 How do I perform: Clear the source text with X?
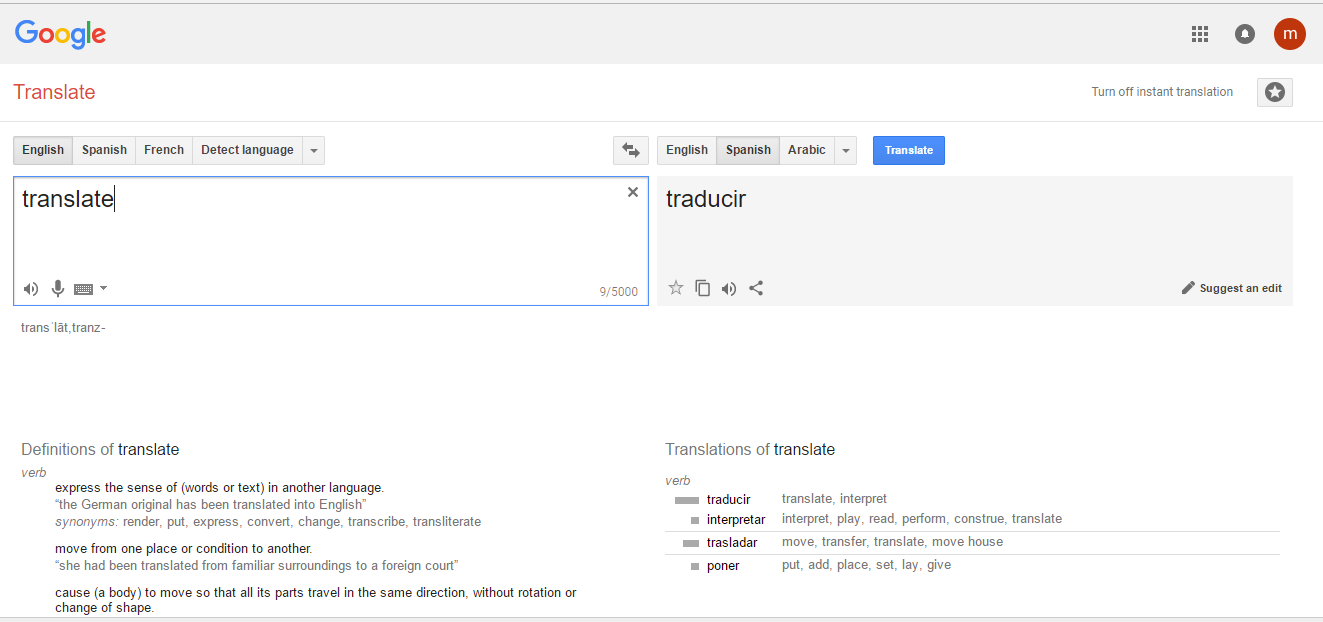click(x=633, y=192)
